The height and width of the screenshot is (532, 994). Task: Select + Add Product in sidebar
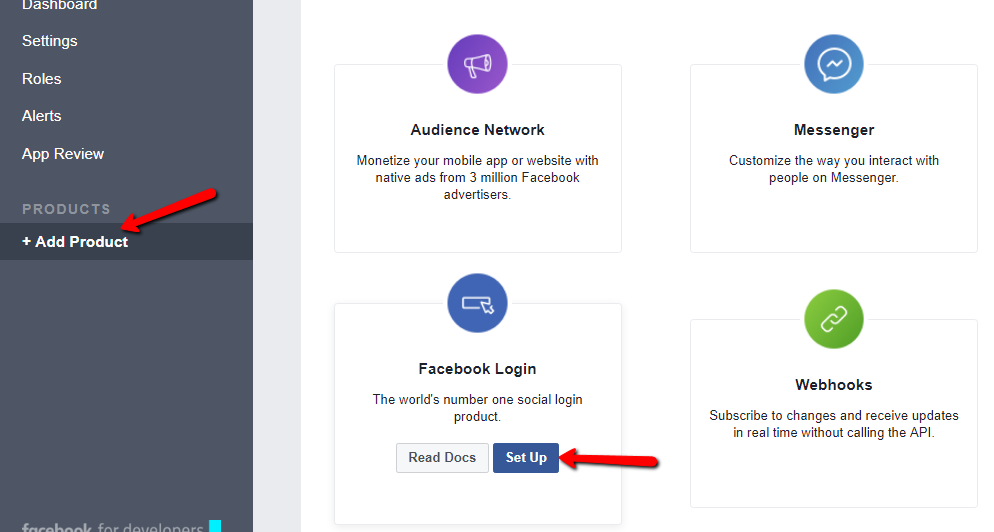coord(126,242)
